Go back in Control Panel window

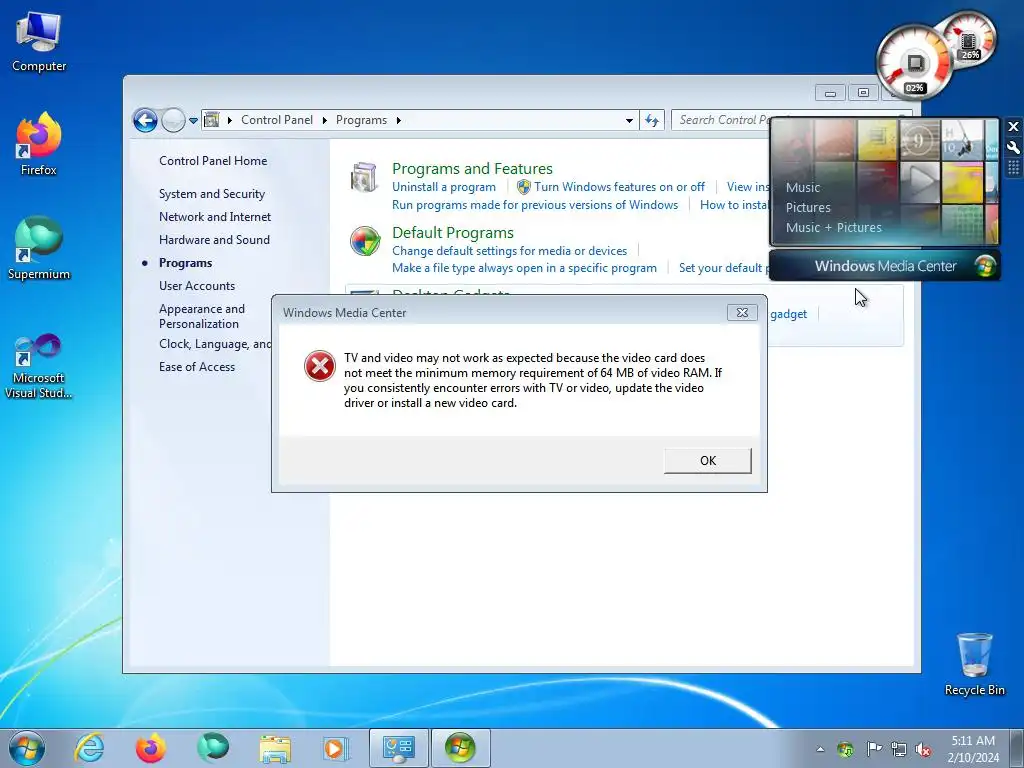pyautogui.click(x=145, y=120)
